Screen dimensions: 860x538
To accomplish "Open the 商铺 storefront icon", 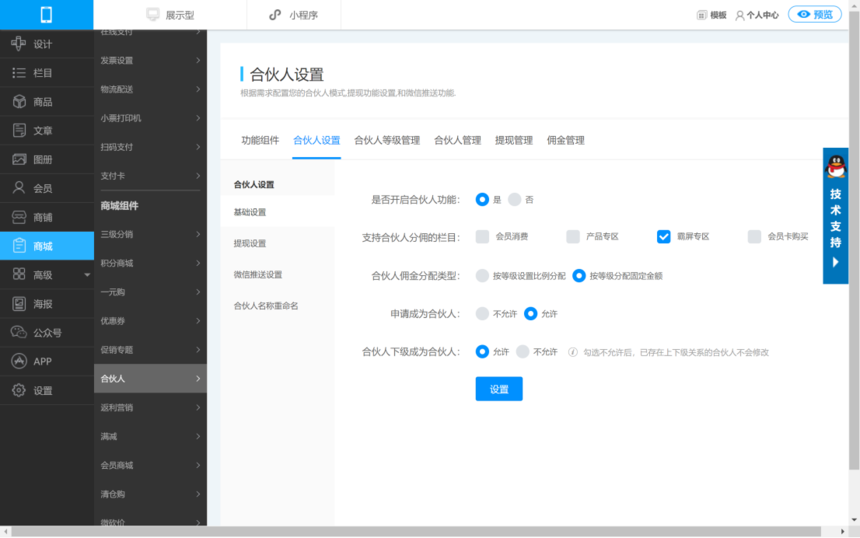I will click(19, 217).
